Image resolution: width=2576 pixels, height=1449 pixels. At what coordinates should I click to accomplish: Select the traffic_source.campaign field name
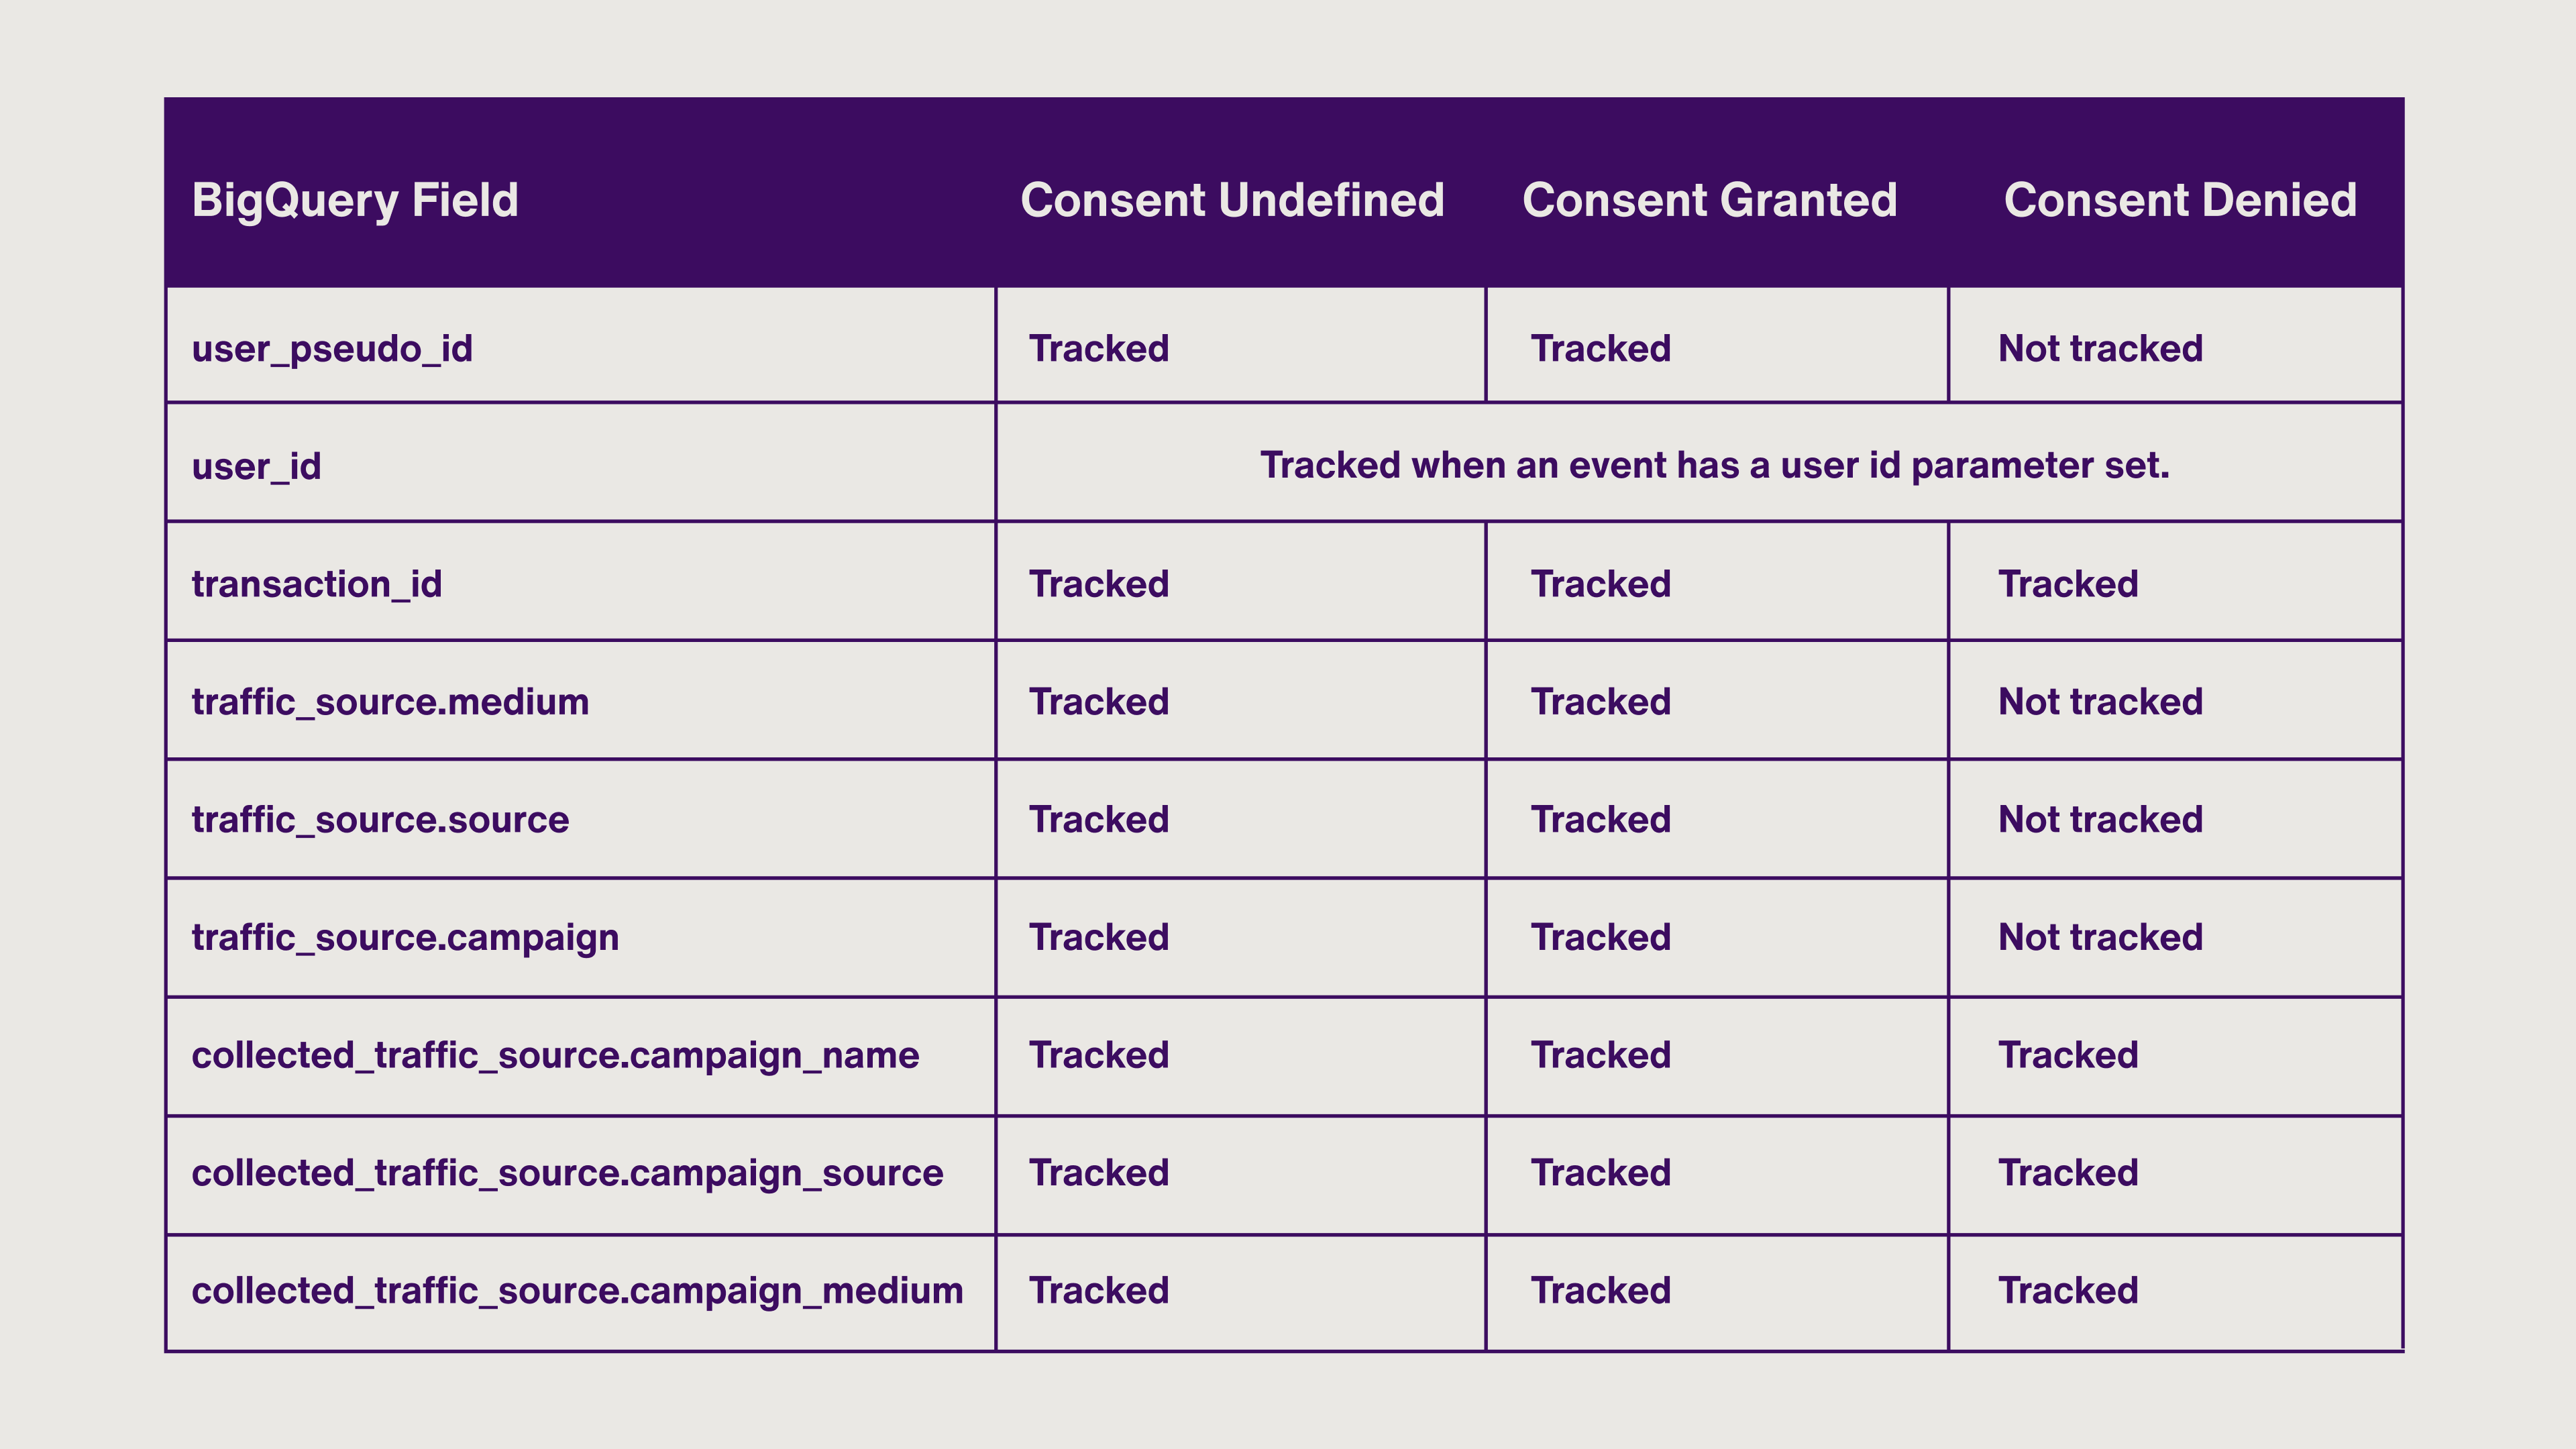pos(405,938)
